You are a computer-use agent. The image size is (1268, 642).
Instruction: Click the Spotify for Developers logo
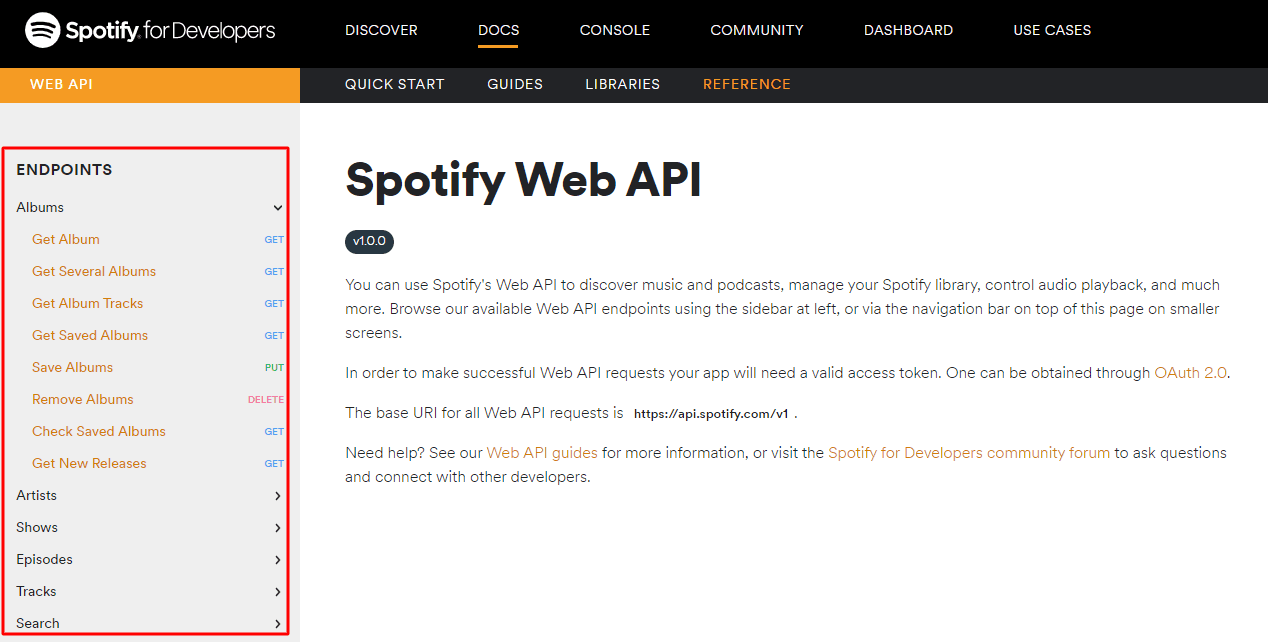150,30
